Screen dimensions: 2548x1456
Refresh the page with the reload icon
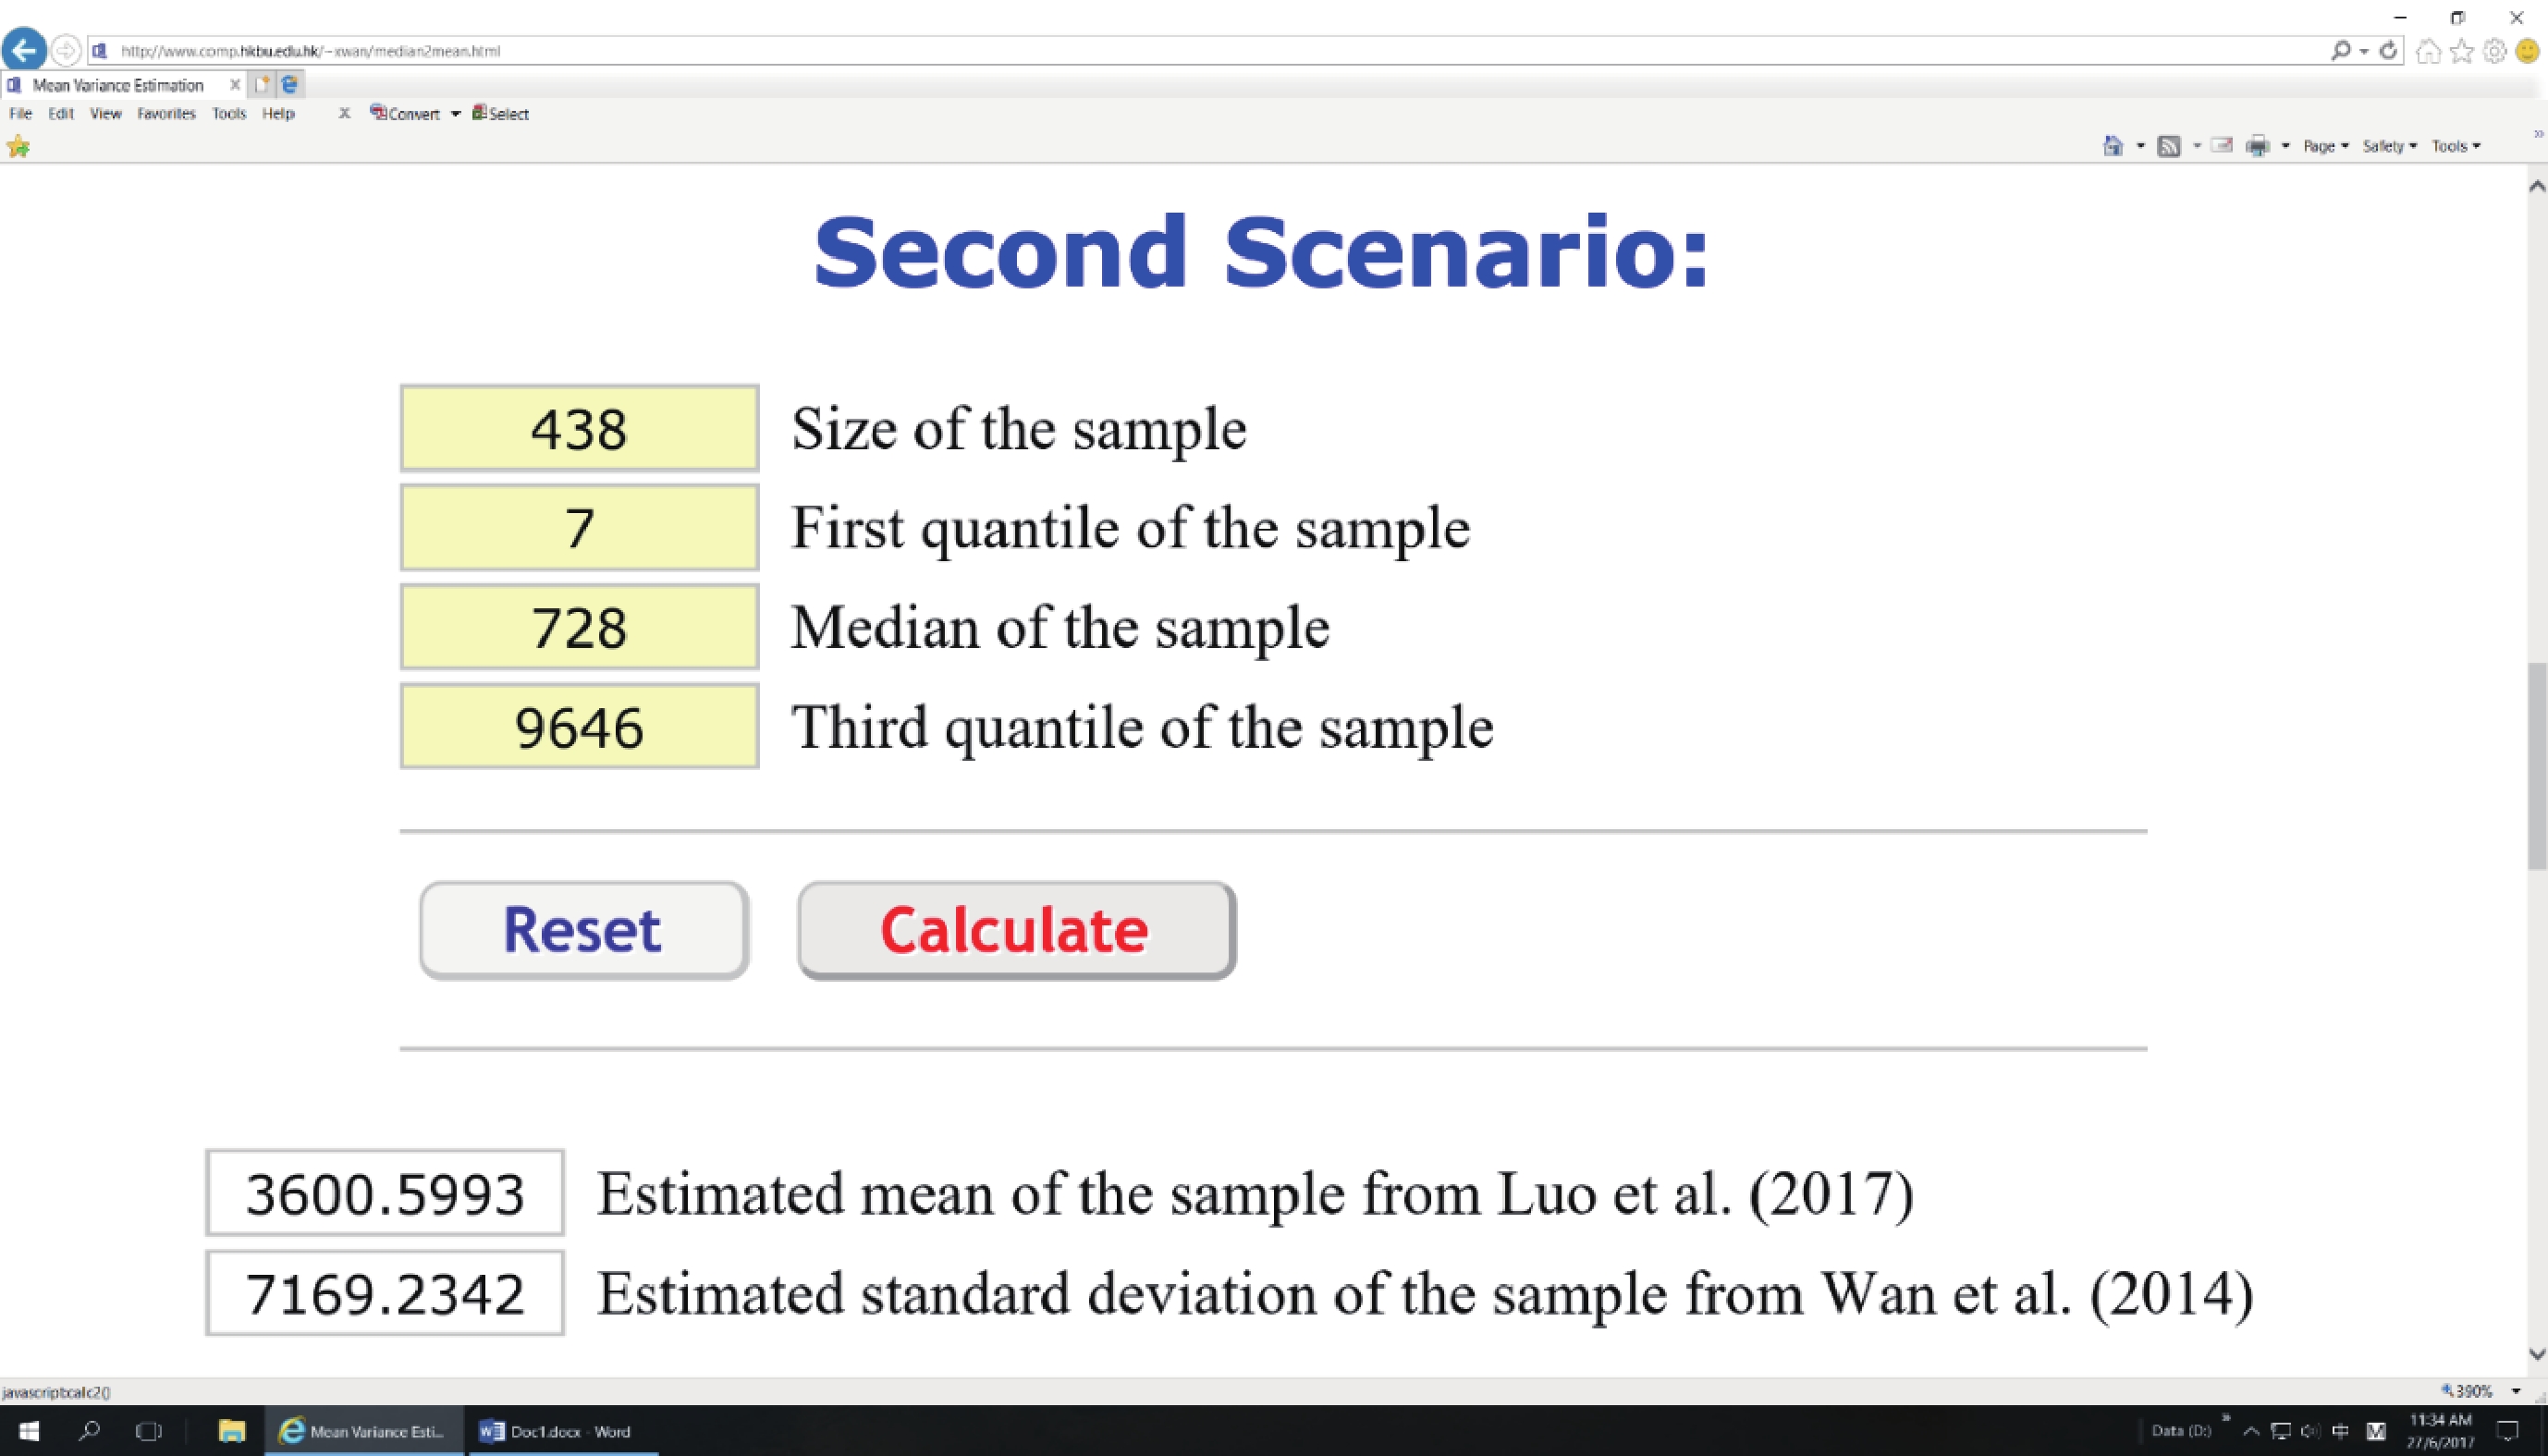click(x=2388, y=50)
